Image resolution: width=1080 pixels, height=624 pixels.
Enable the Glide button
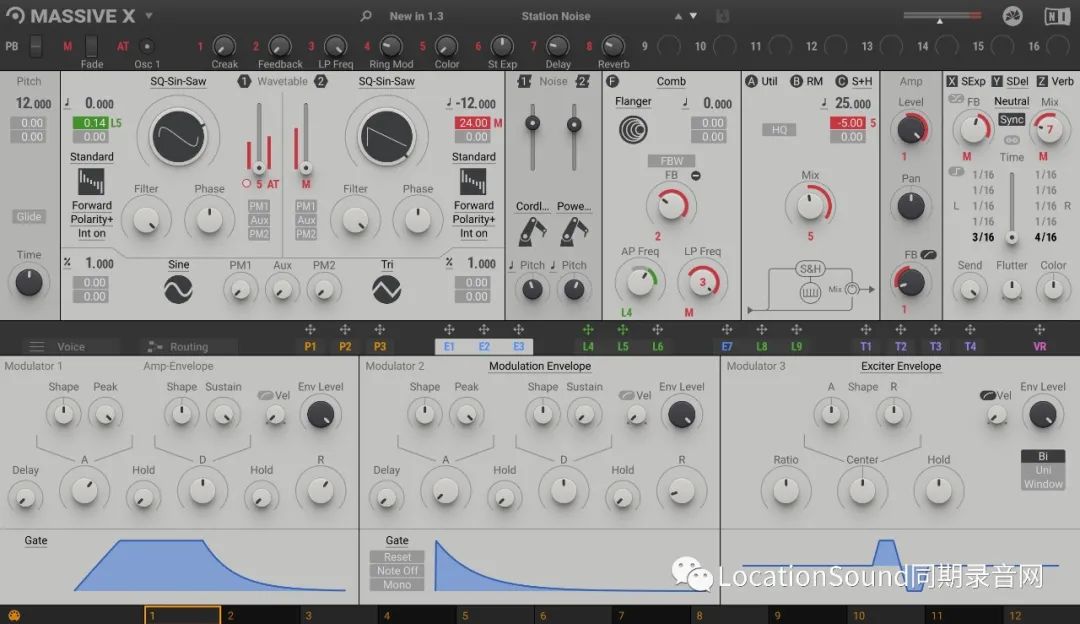(29, 217)
